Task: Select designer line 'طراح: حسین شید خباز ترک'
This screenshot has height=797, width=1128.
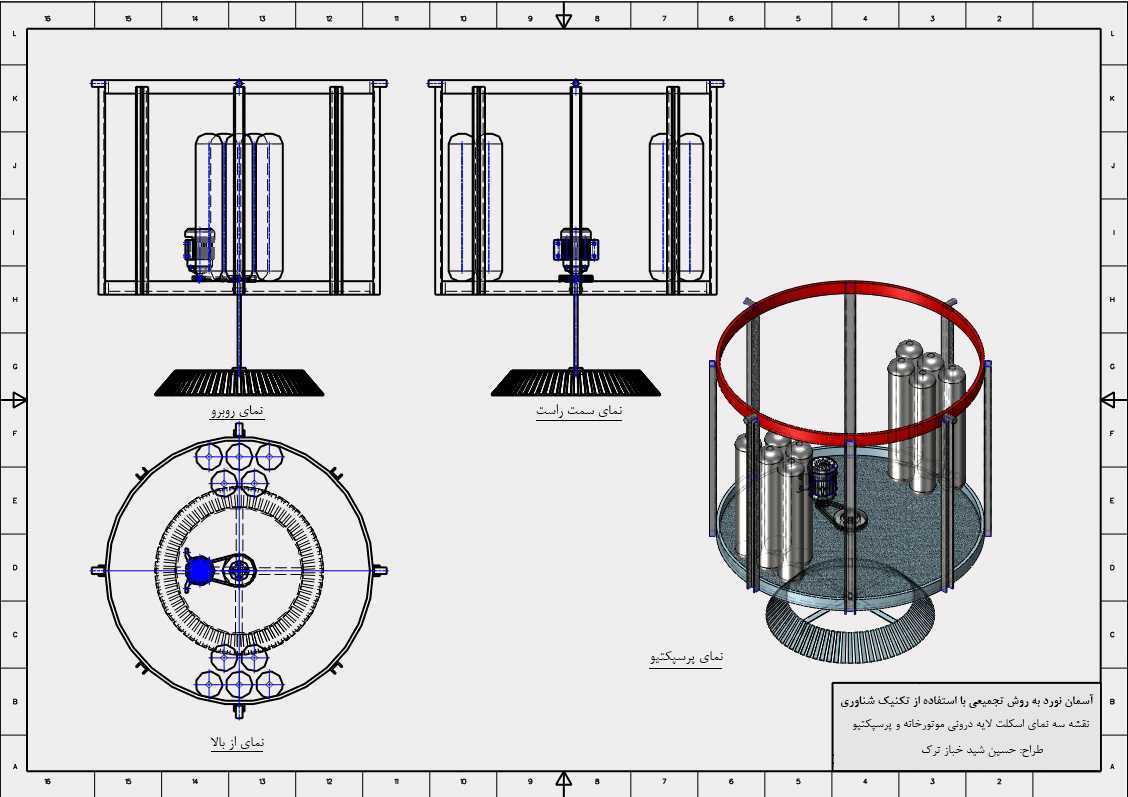Action: click(983, 750)
